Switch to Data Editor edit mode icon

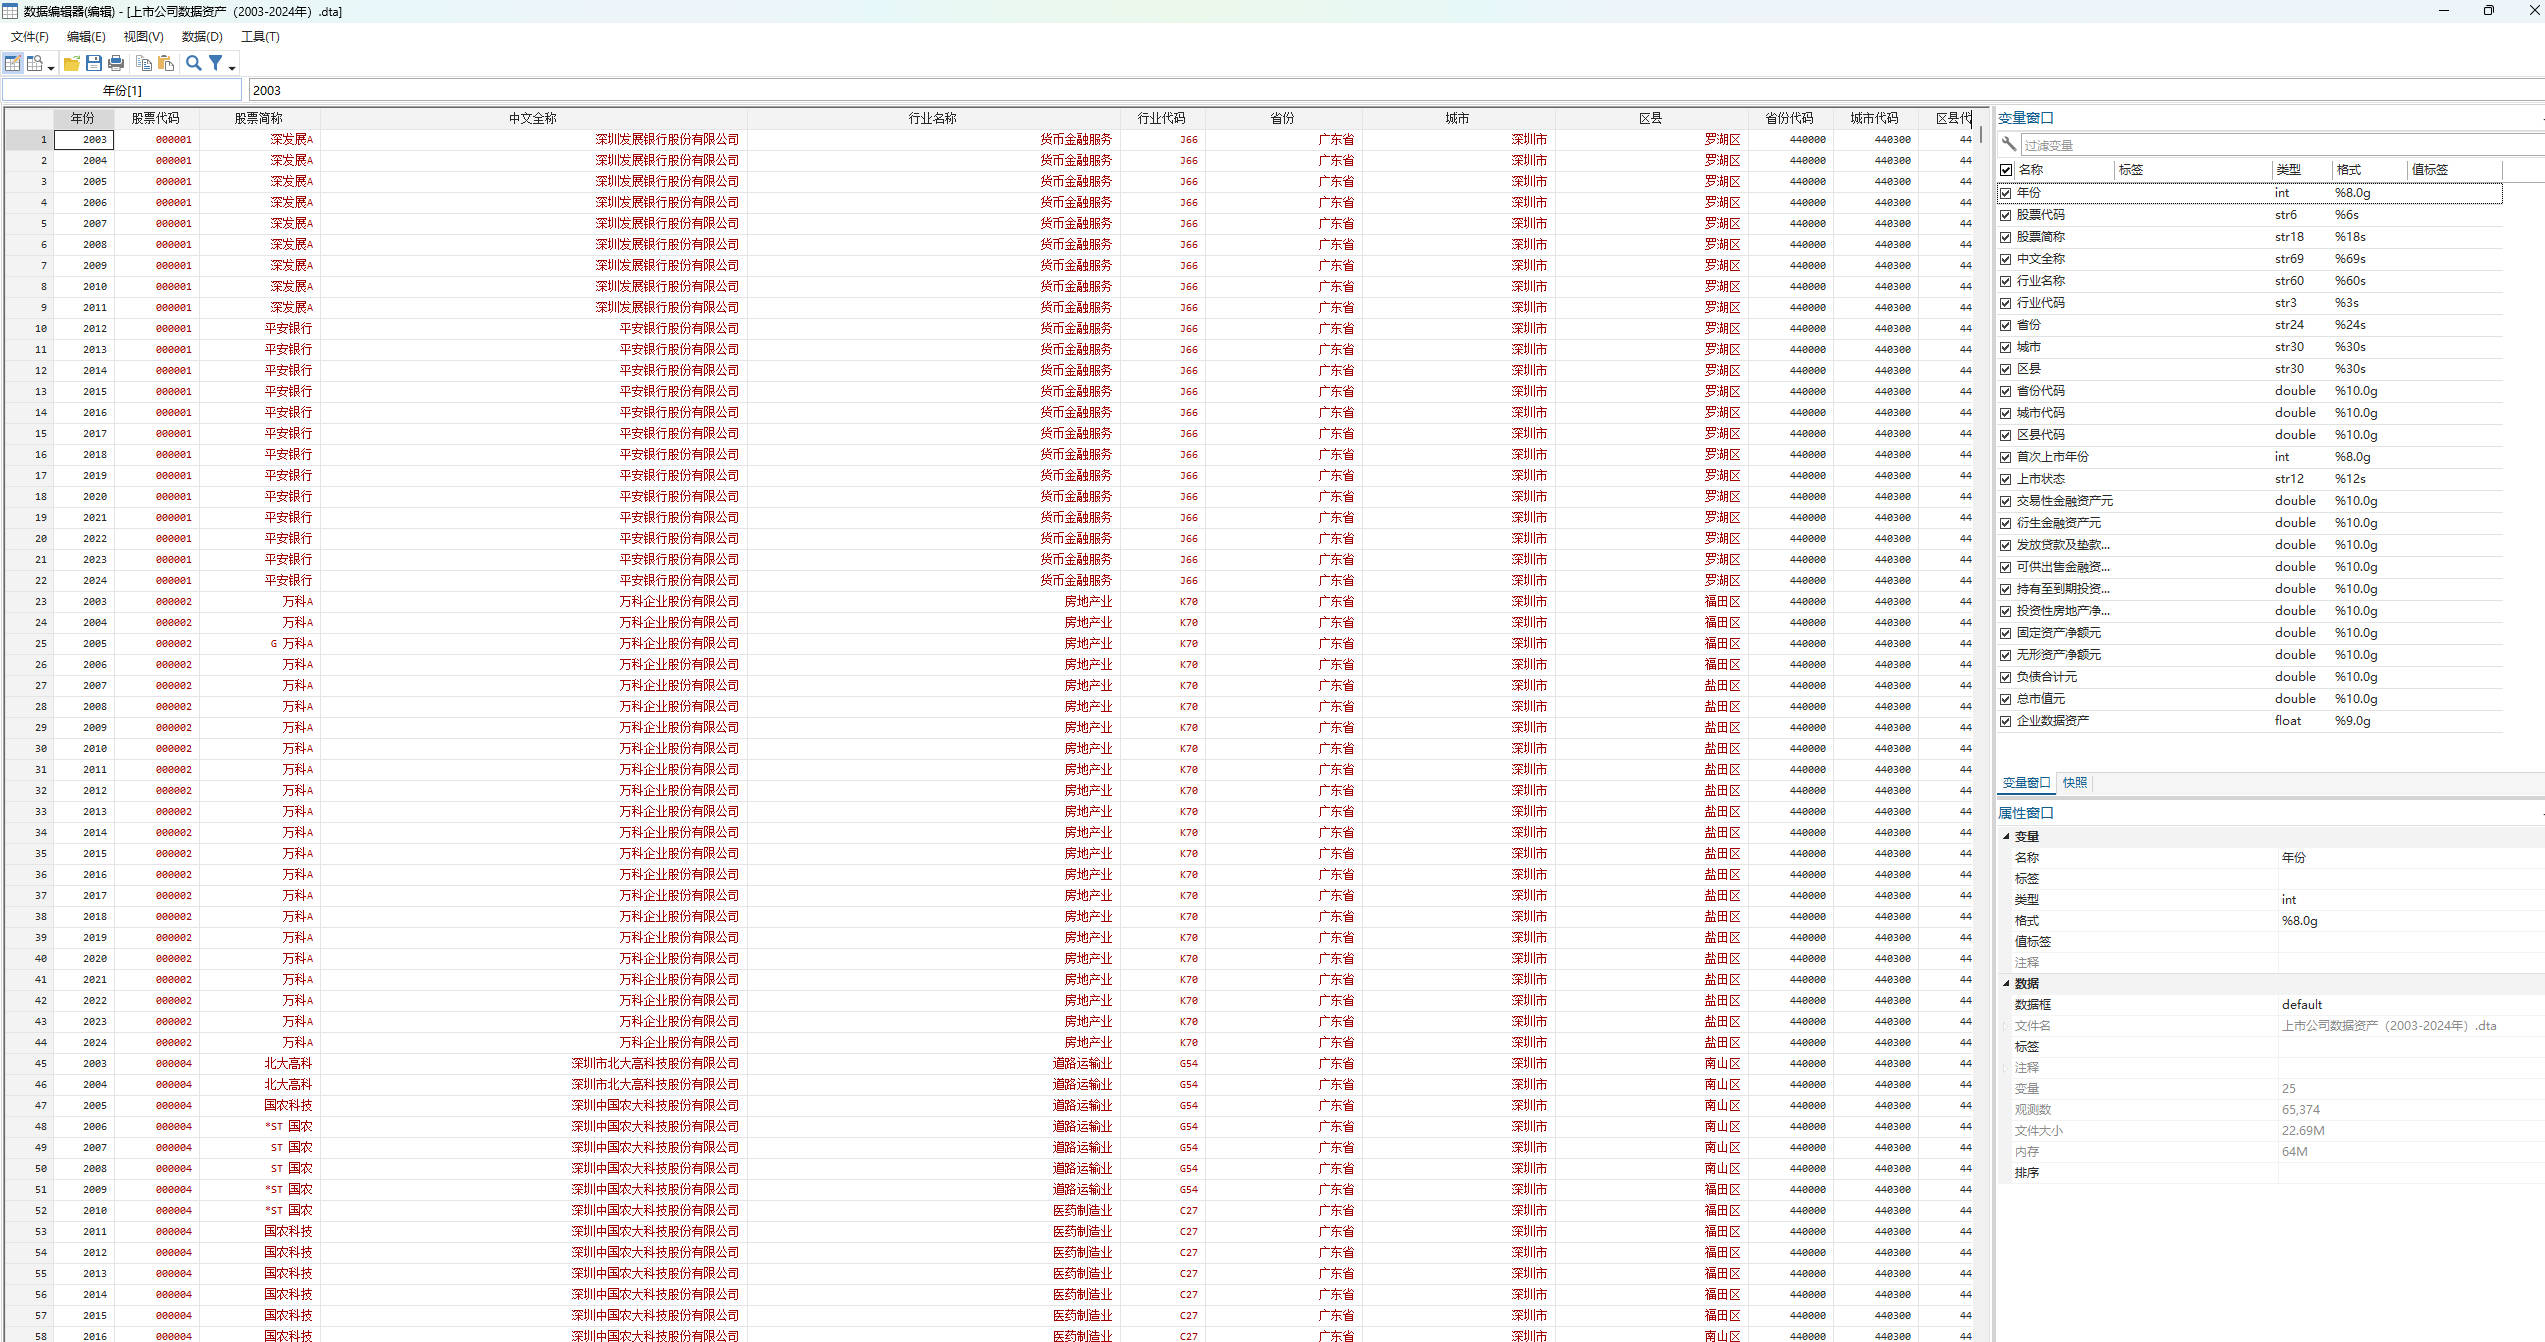point(12,63)
